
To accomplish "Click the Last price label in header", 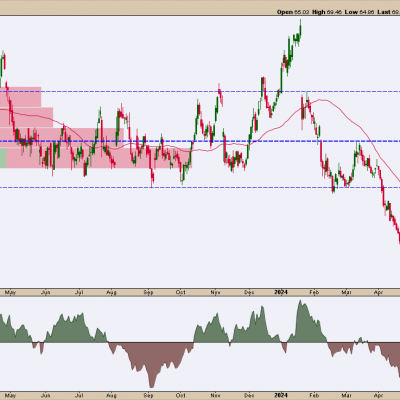I will 384,12.
